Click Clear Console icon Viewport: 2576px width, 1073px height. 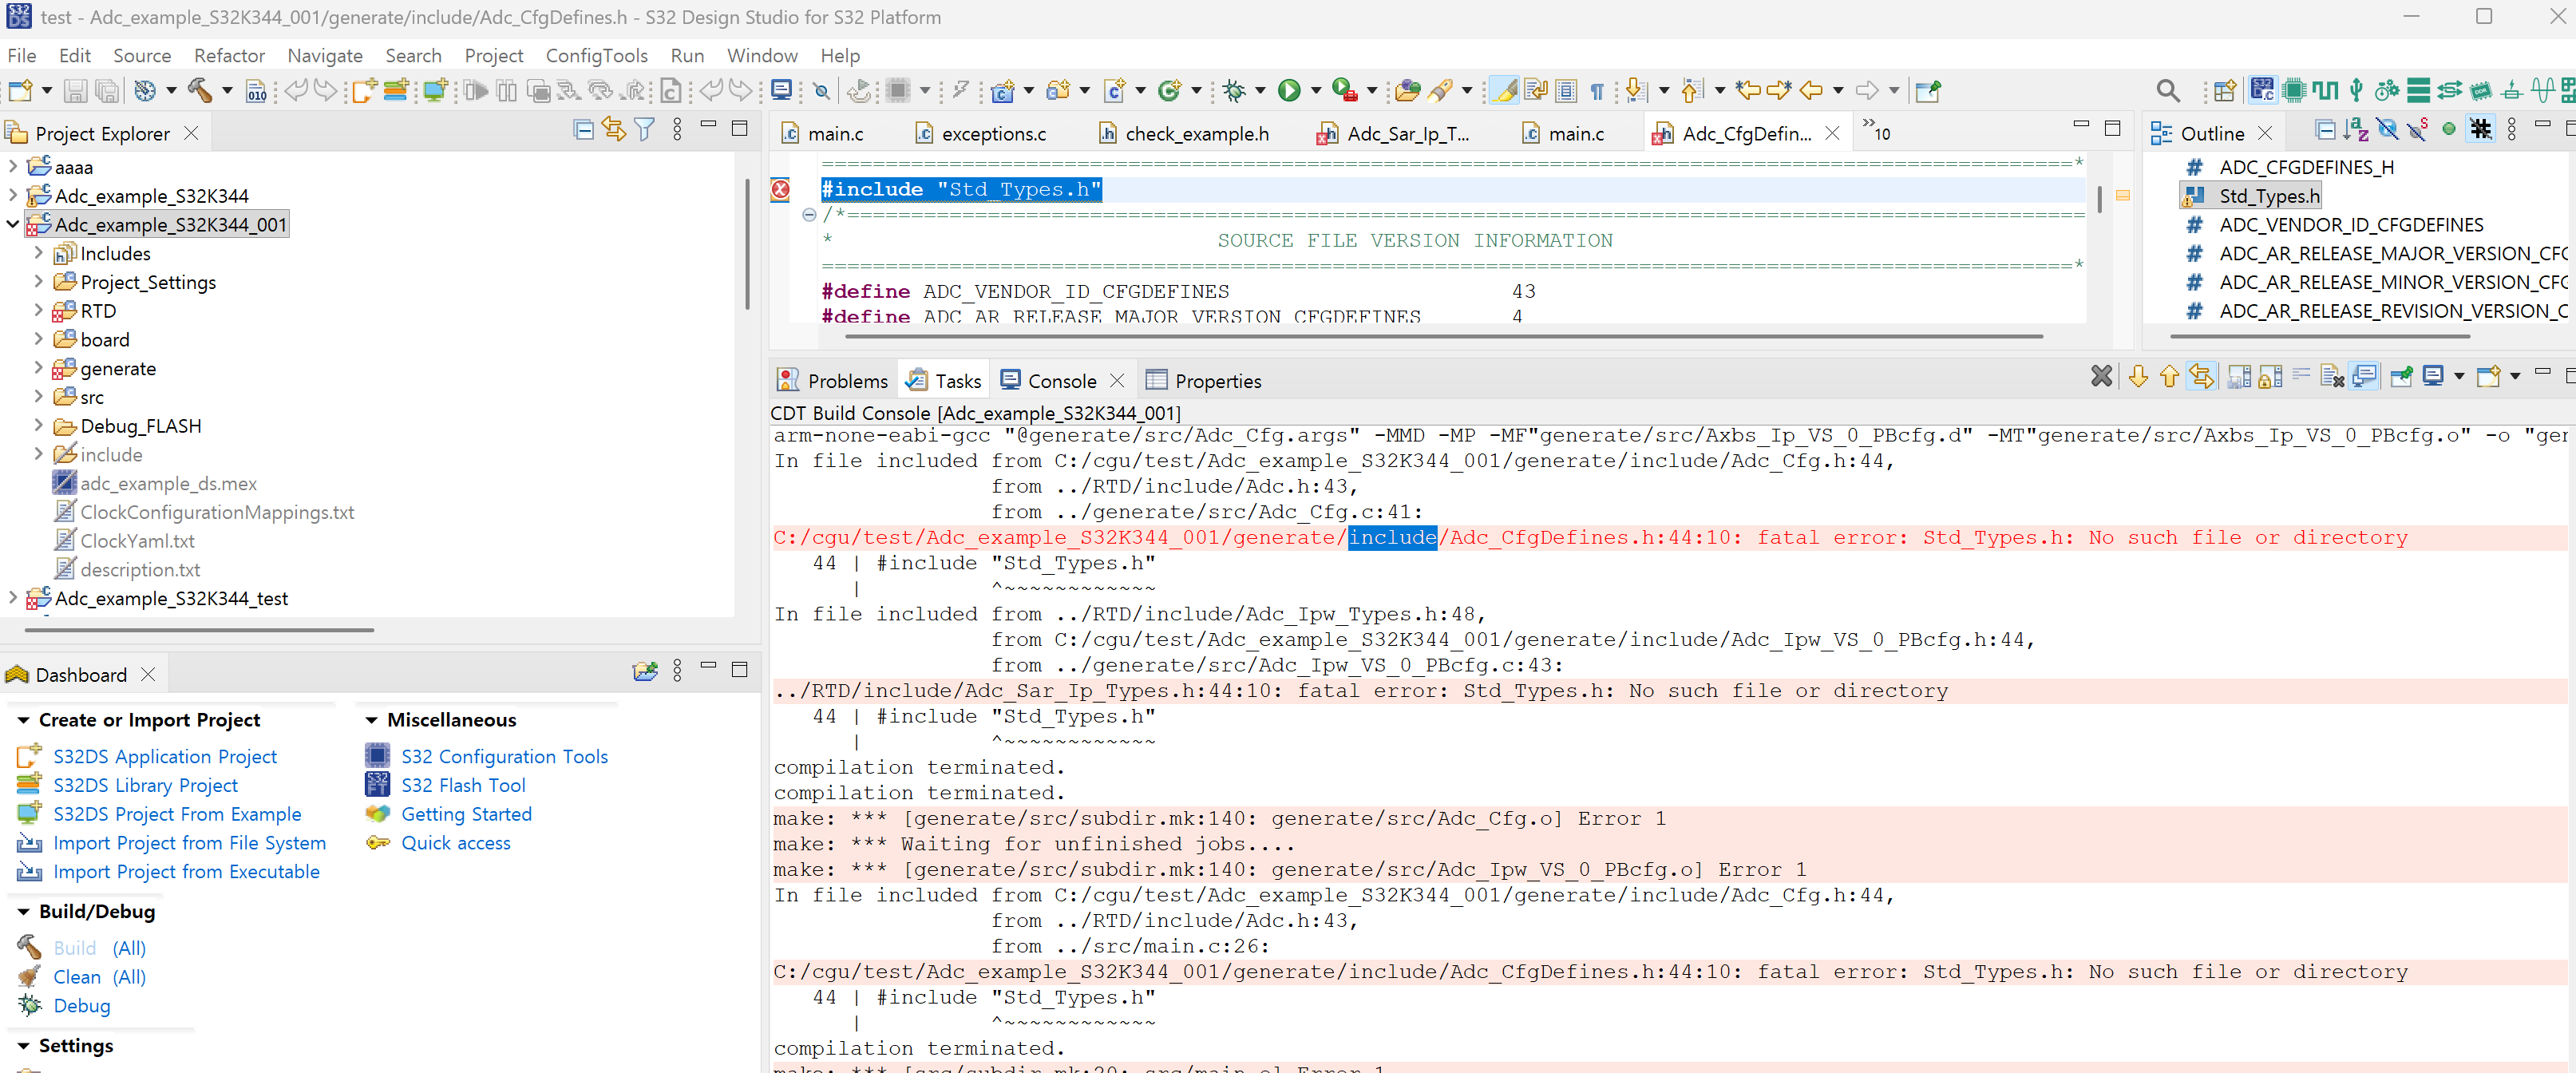coord(2332,377)
